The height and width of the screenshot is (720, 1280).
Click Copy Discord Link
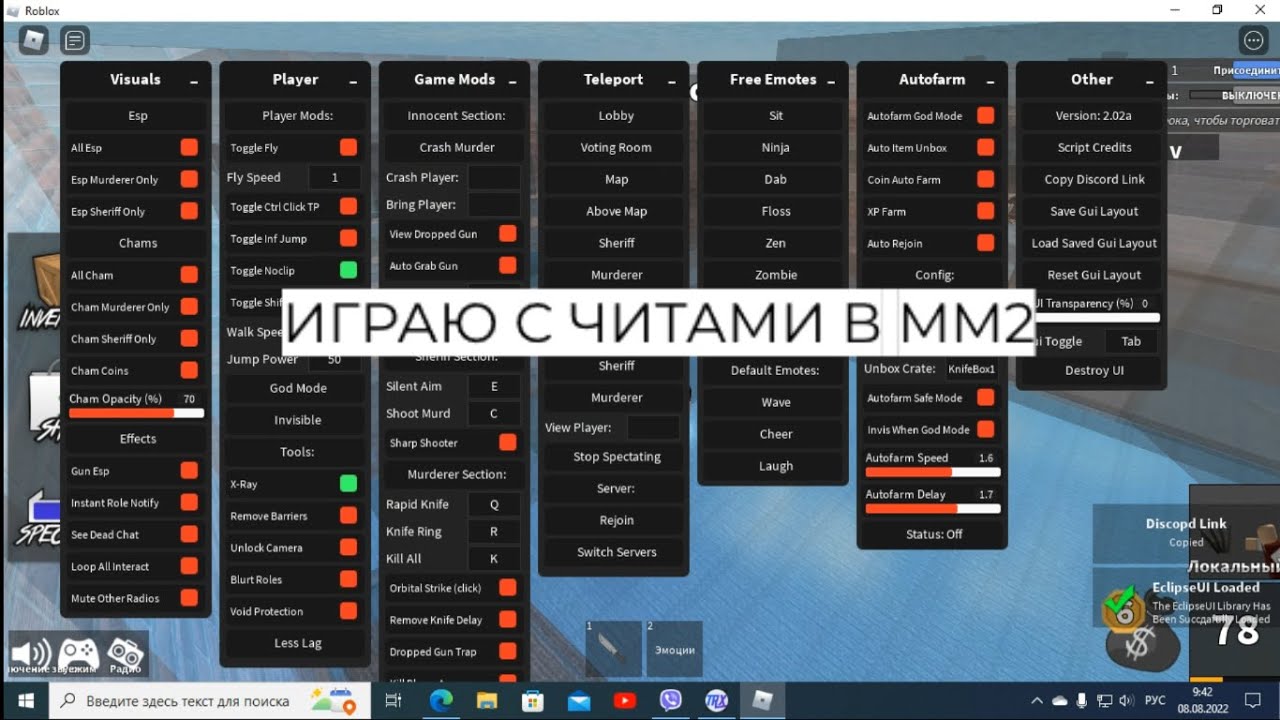1094,180
